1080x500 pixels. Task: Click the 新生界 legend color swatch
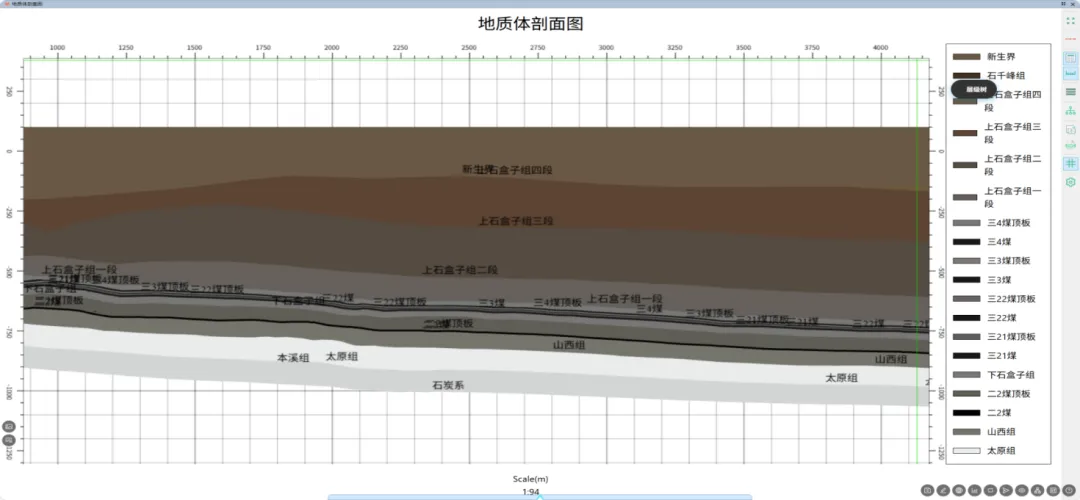966,56
